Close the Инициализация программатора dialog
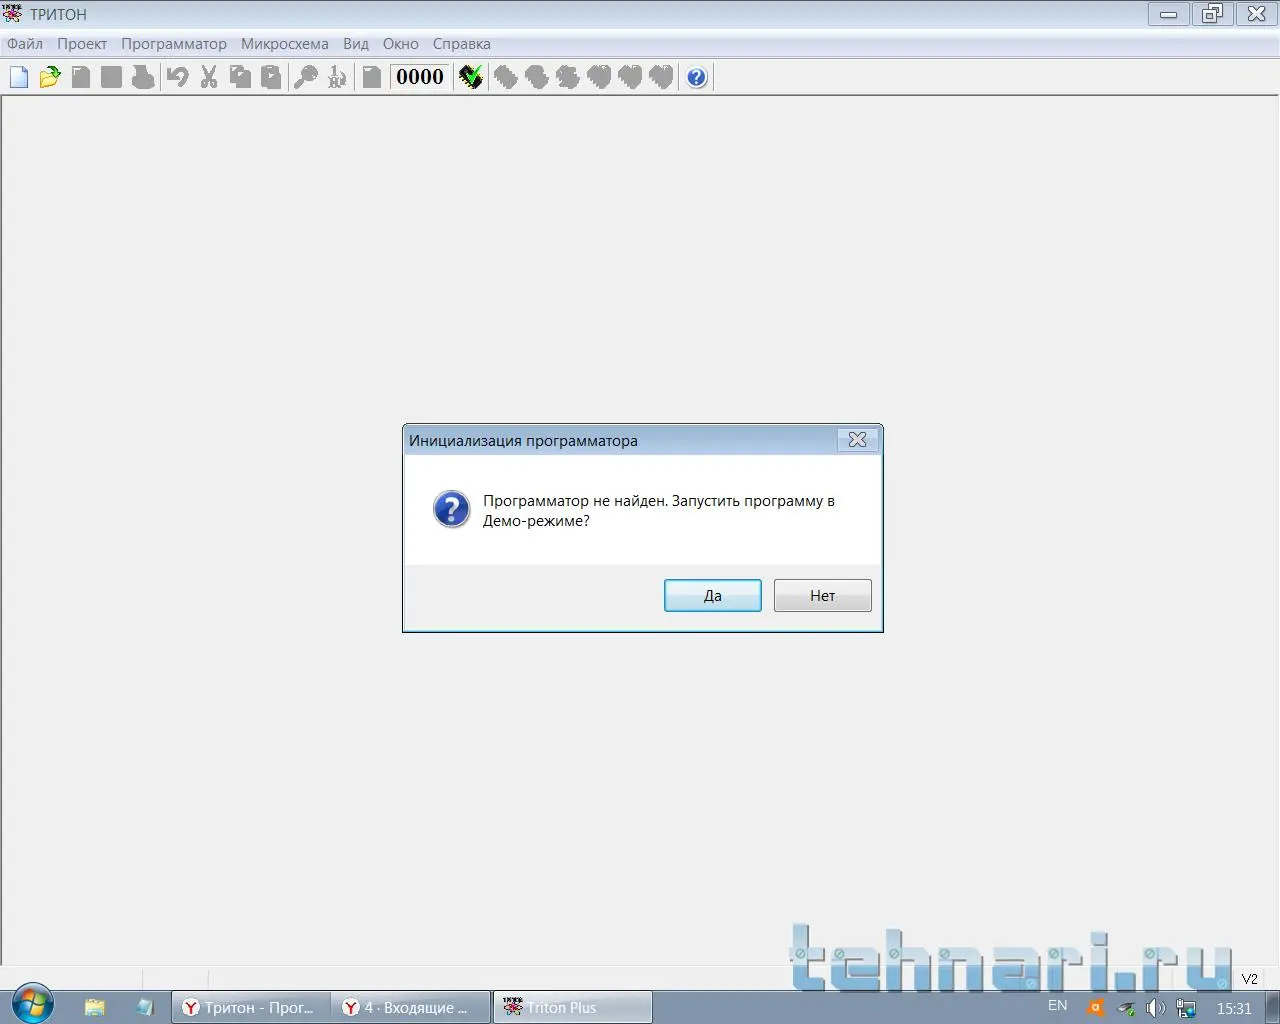The width and height of the screenshot is (1280, 1024). 857,440
